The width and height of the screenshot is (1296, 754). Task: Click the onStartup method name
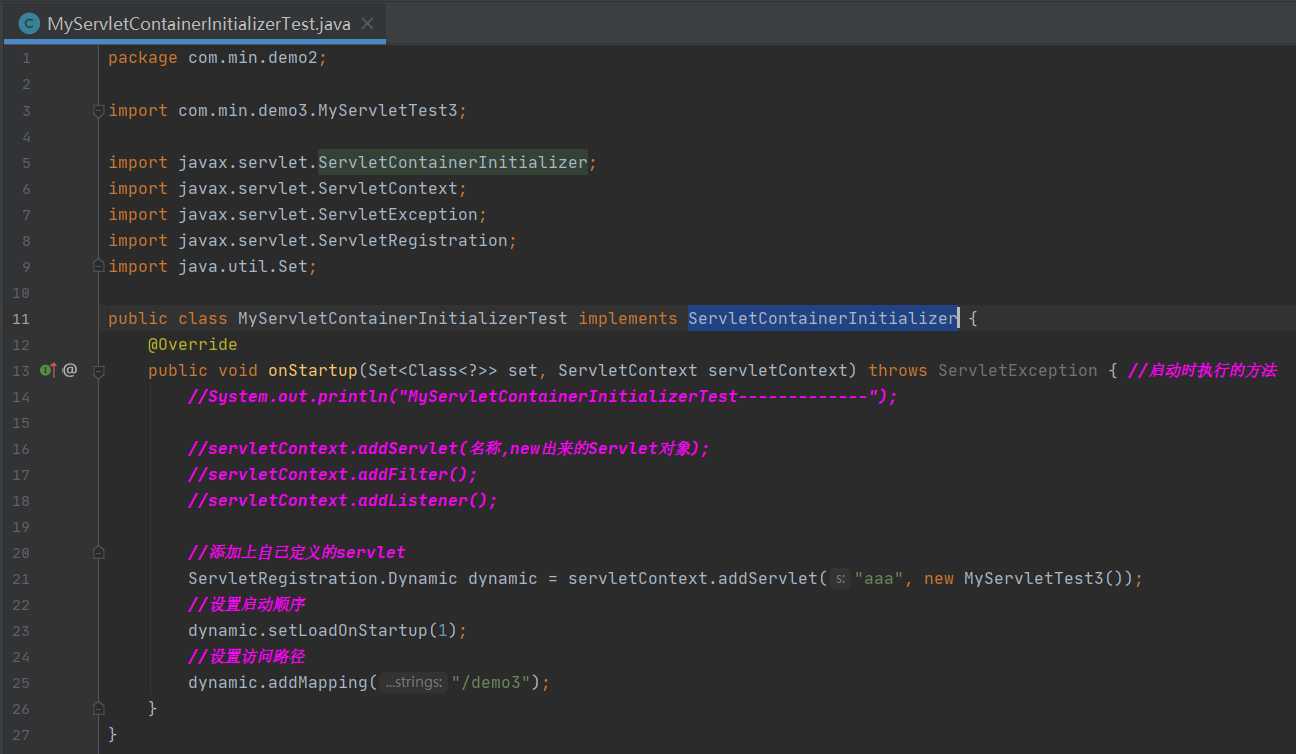click(313, 370)
